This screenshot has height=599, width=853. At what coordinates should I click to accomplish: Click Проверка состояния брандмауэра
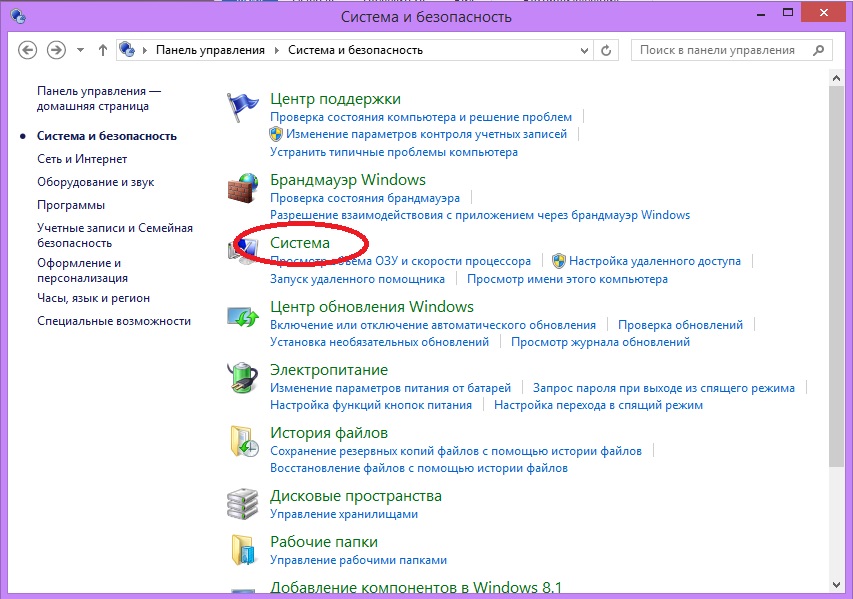click(x=364, y=197)
